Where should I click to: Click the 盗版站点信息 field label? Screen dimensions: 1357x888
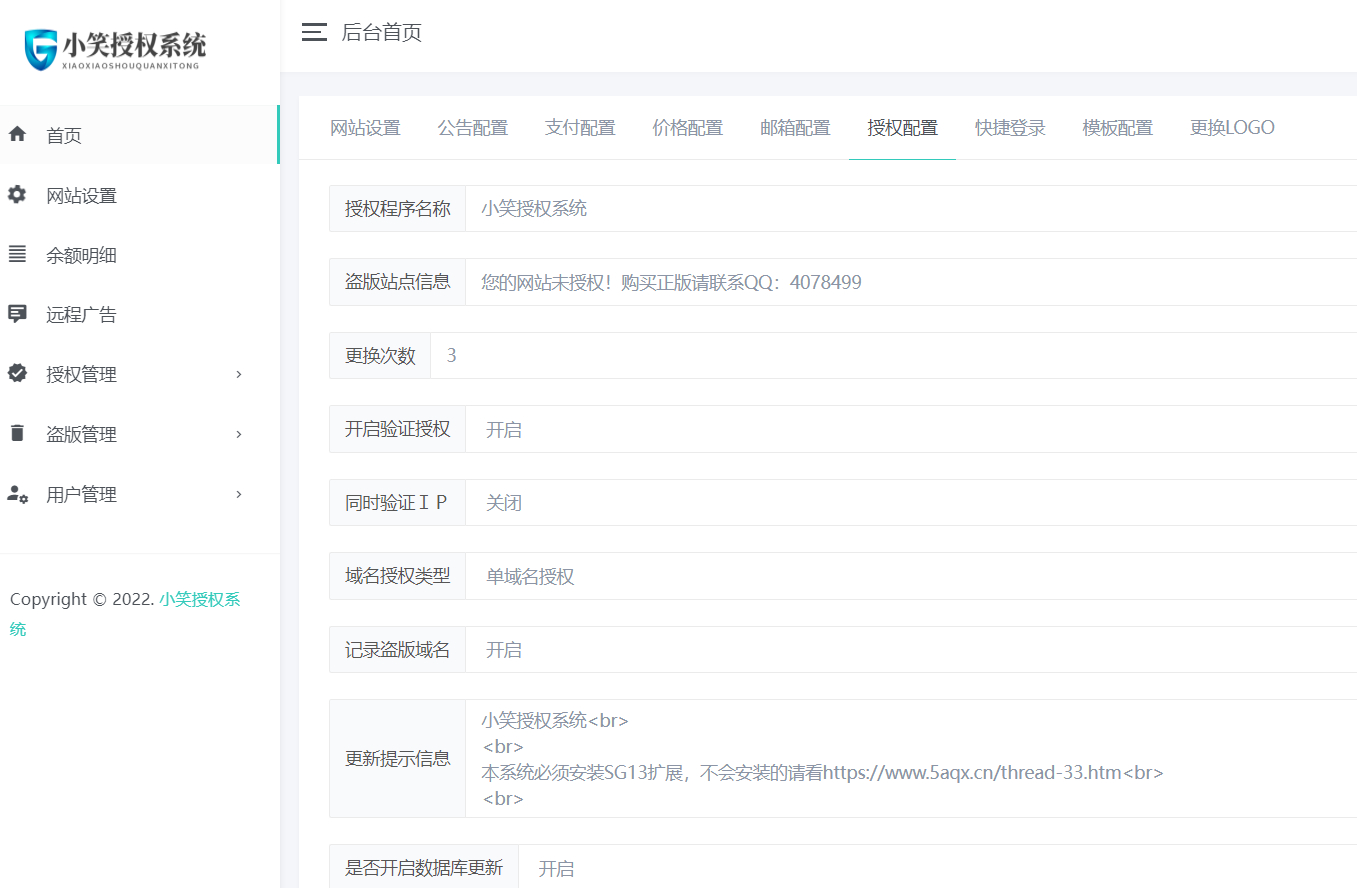(398, 282)
